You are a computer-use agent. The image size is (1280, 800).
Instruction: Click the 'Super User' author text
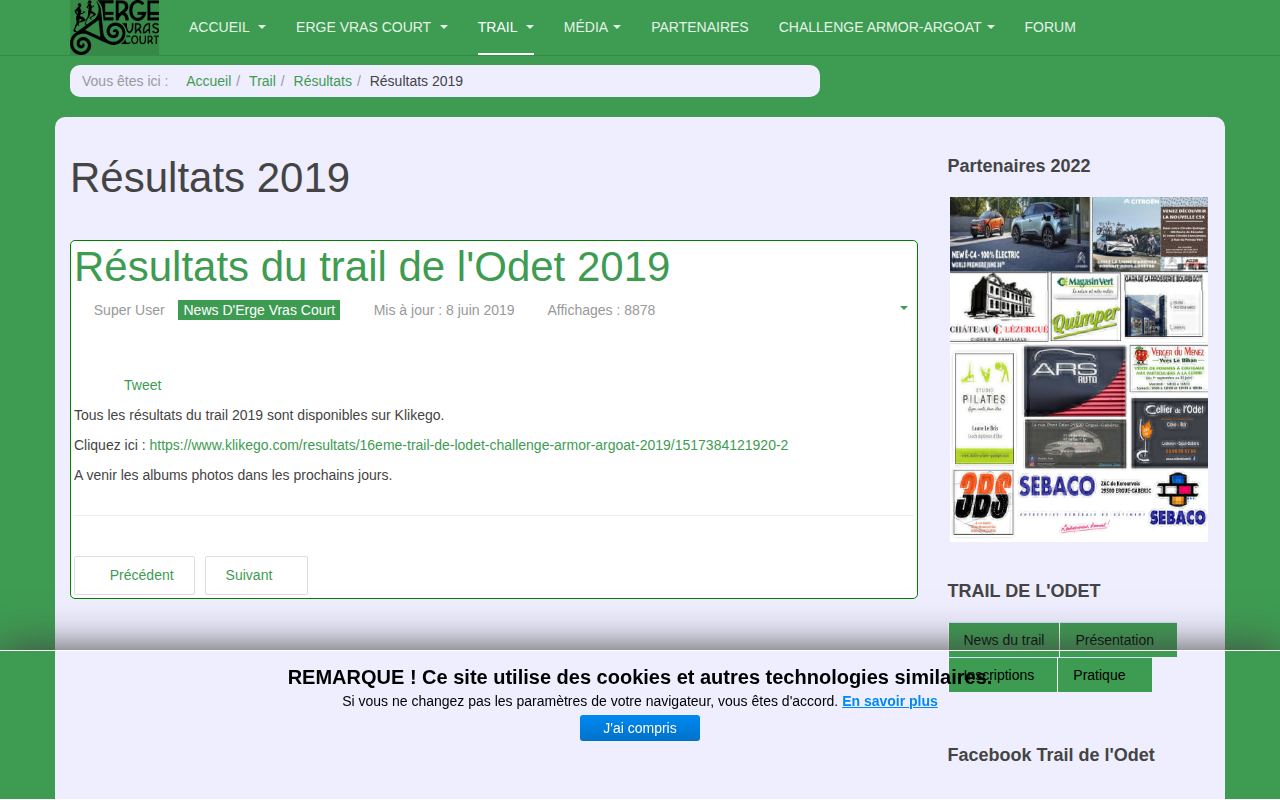(129, 310)
